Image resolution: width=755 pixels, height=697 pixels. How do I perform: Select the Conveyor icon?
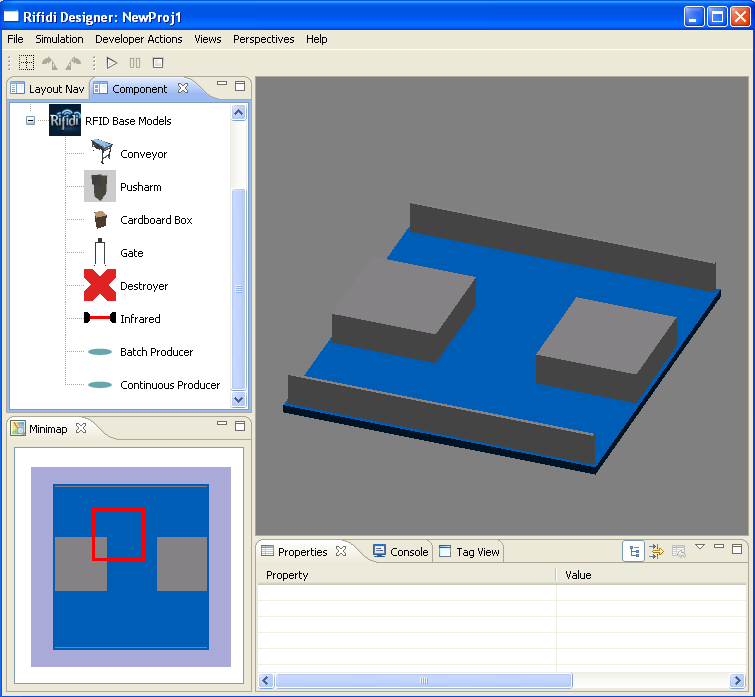[102, 151]
